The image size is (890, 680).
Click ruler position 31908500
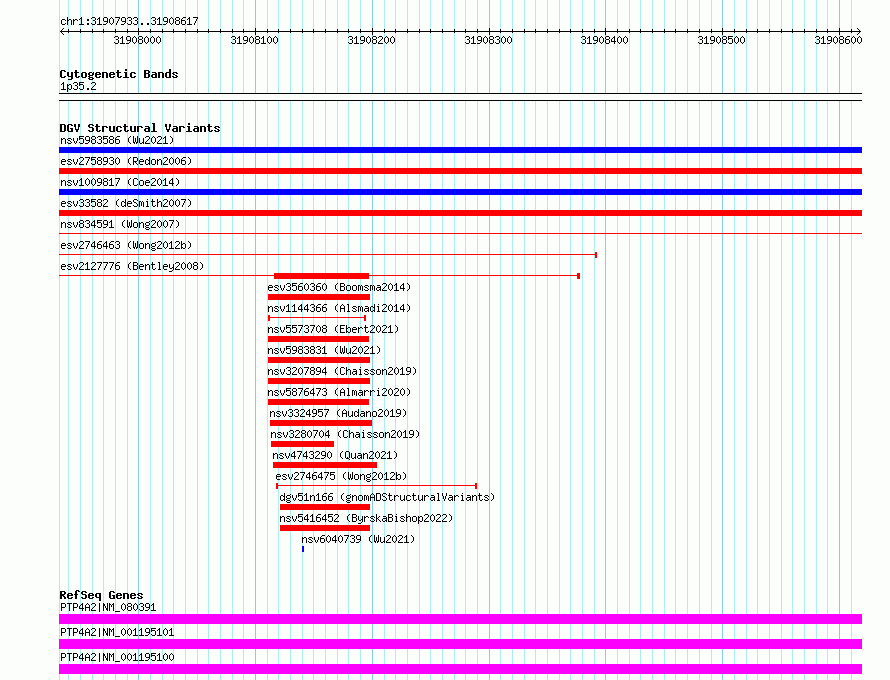pos(721,40)
